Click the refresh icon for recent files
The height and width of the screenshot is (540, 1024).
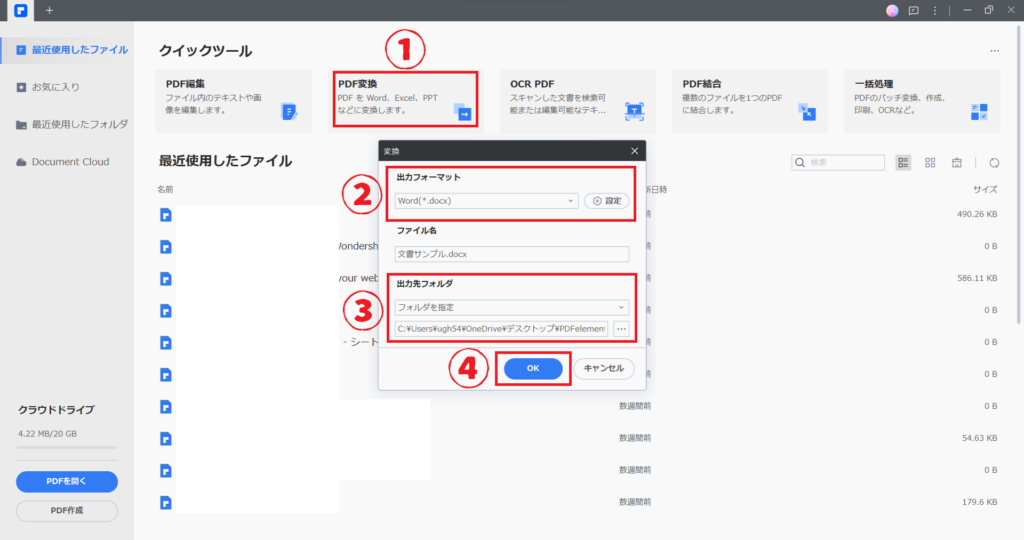tap(994, 162)
